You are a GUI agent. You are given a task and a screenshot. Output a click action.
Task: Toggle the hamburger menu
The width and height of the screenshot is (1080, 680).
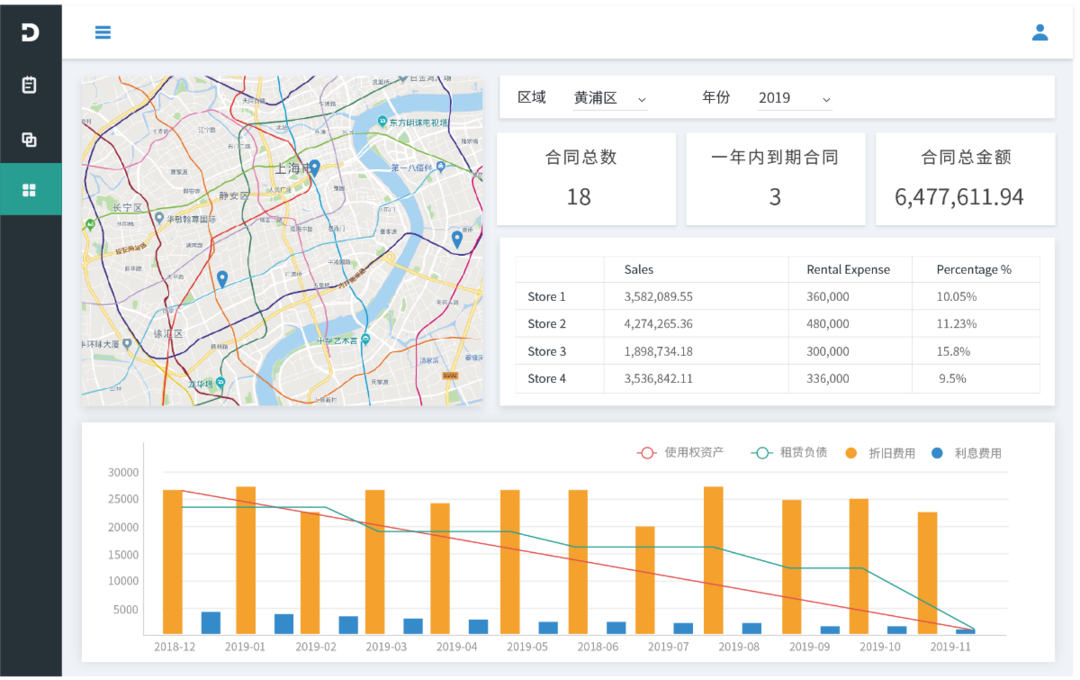(103, 32)
